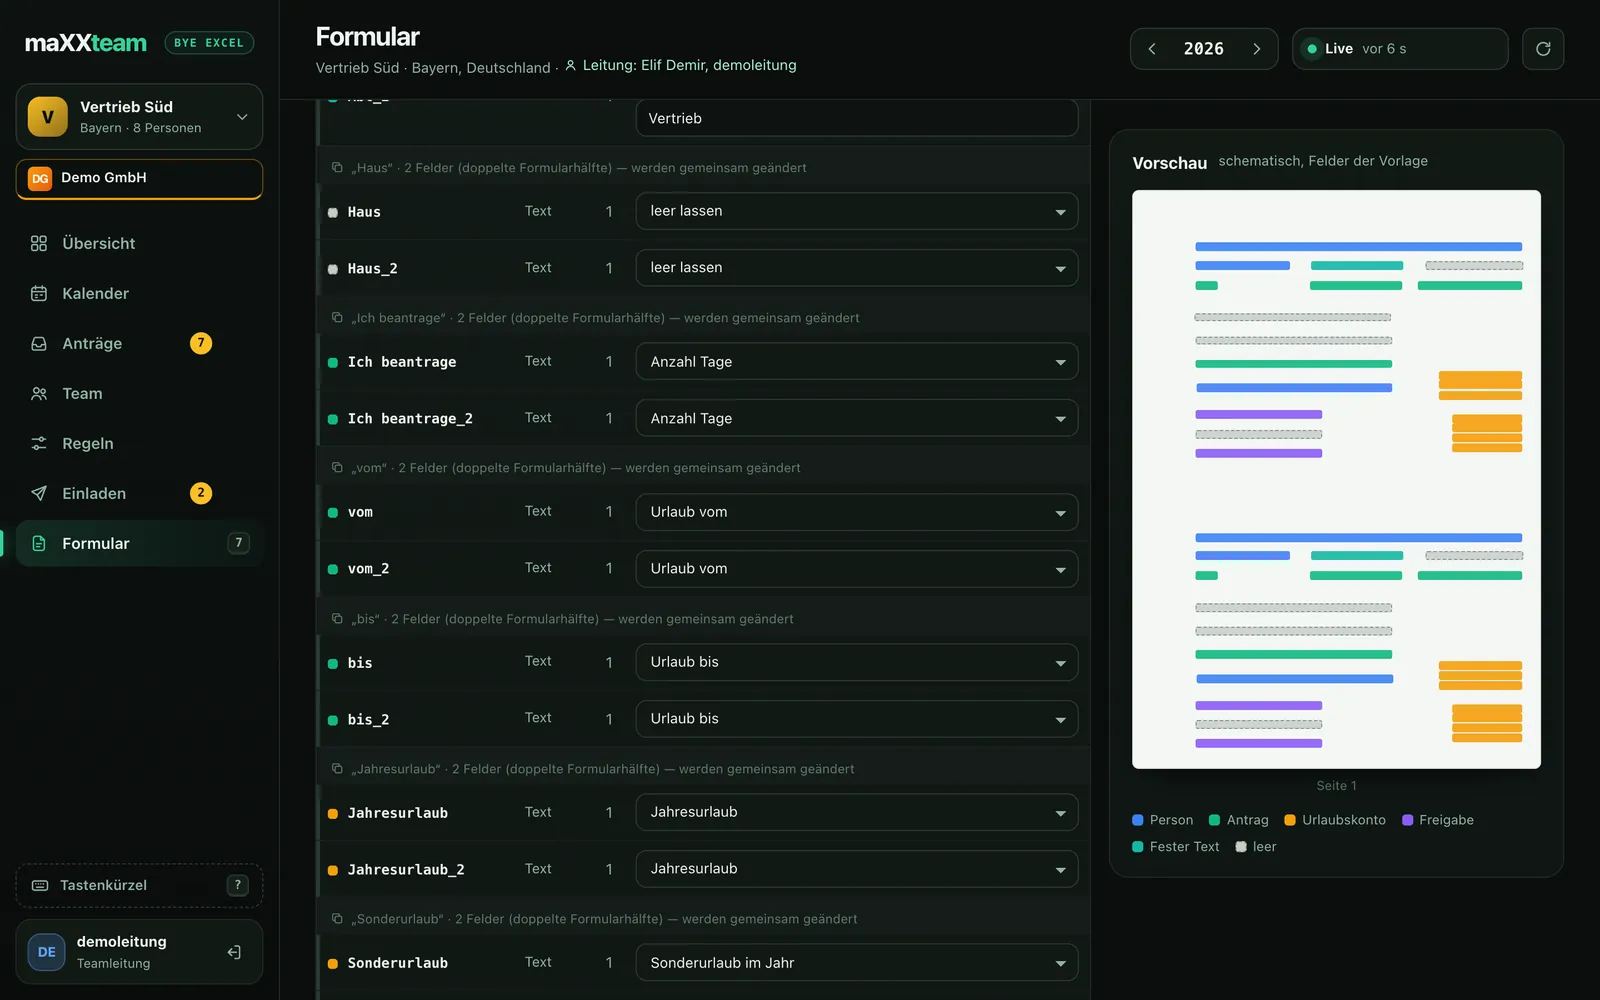The height and width of the screenshot is (1000, 1600).
Task: Click the copy icon of the „vom“ group
Action: (337, 467)
